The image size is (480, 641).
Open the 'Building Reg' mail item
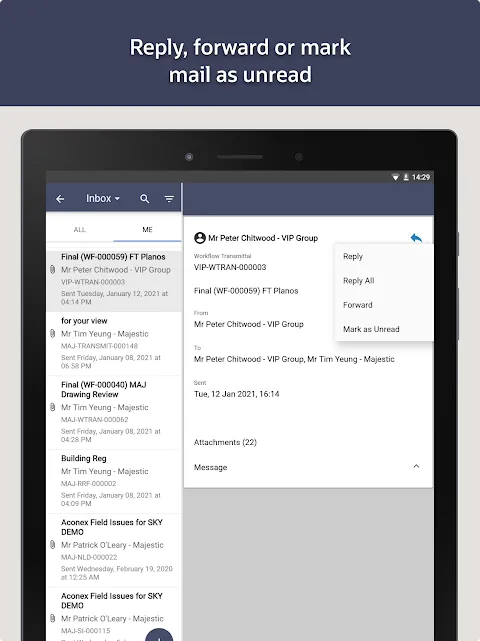[114, 481]
